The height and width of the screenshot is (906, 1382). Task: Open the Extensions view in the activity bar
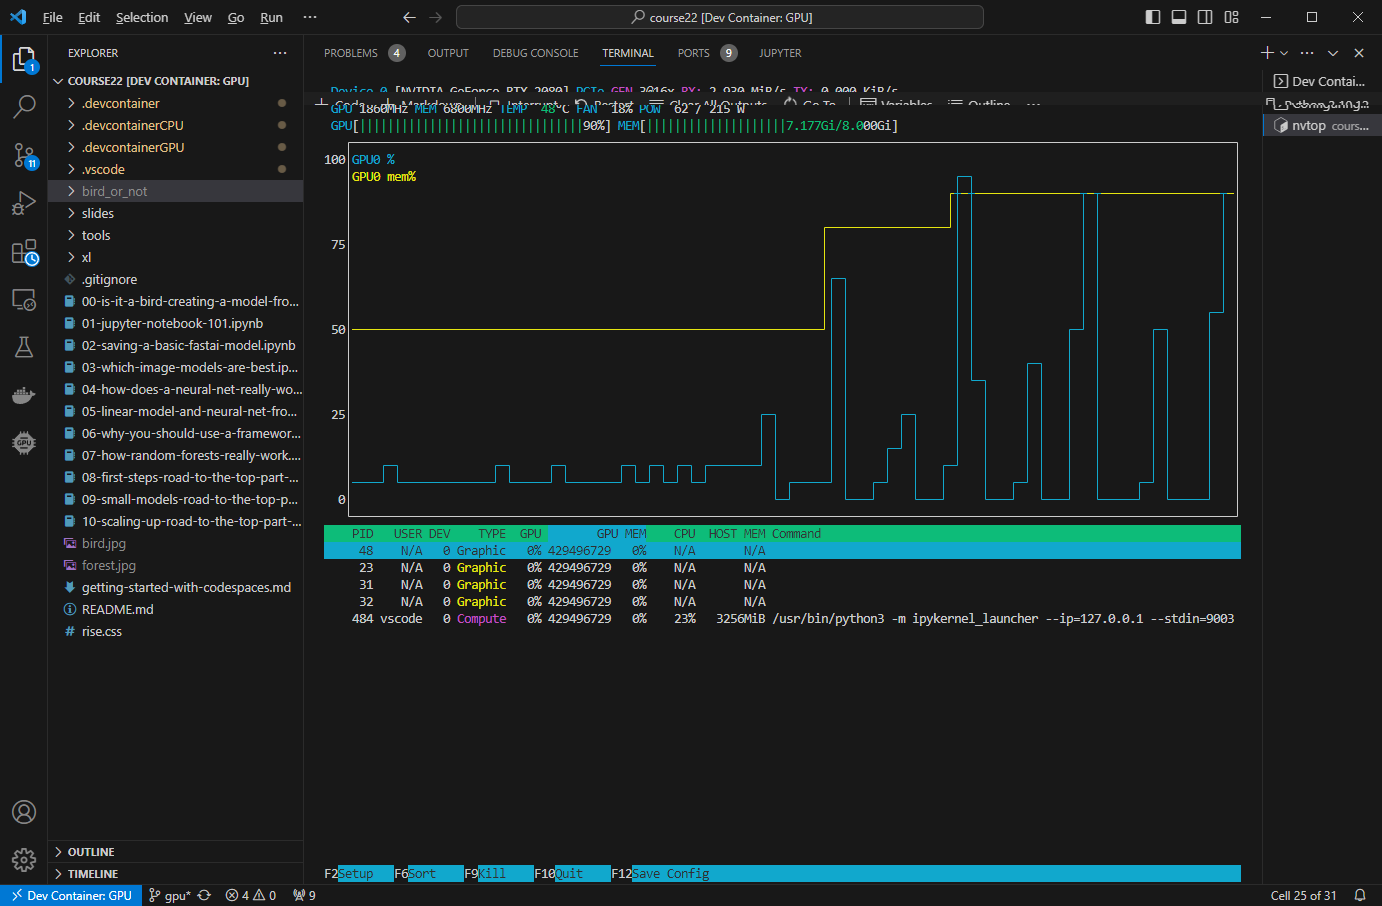click(x=24, y=251)
